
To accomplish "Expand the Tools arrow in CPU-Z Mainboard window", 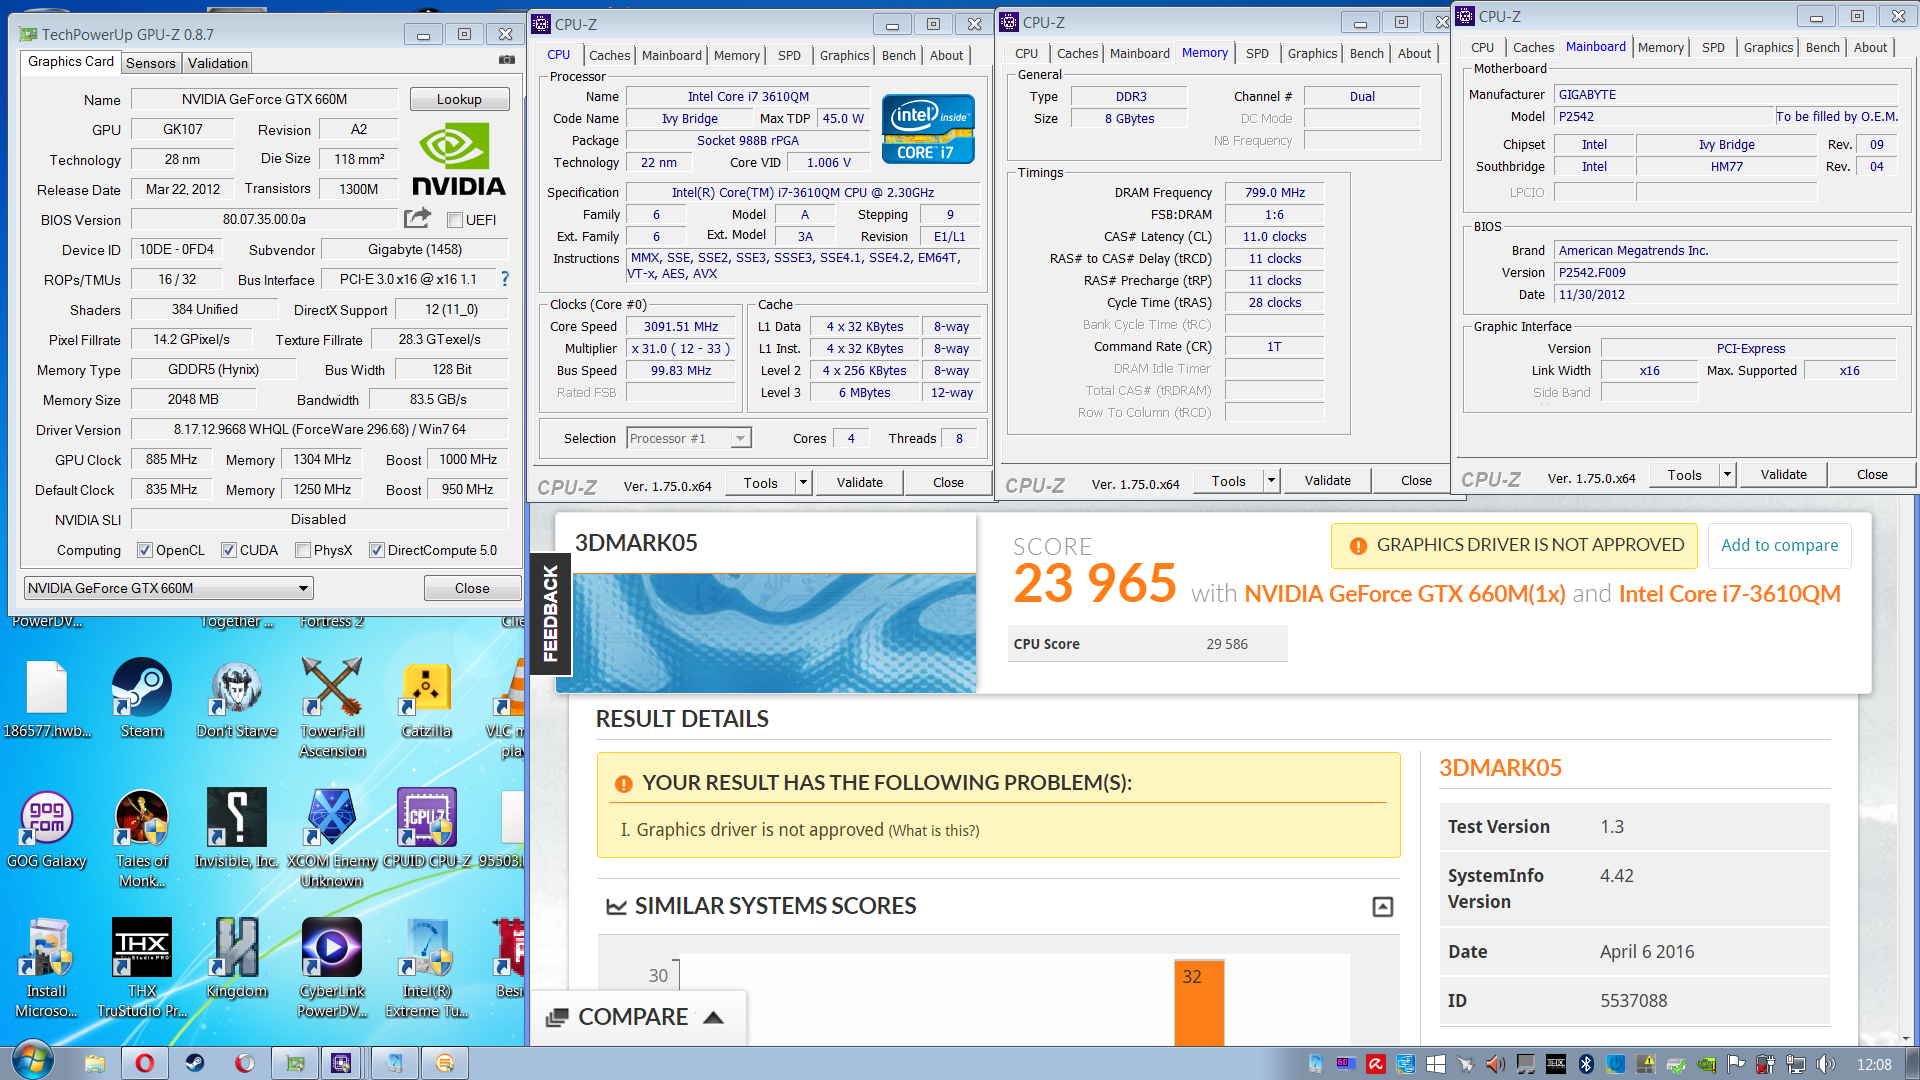I will tap(1727, 475).
